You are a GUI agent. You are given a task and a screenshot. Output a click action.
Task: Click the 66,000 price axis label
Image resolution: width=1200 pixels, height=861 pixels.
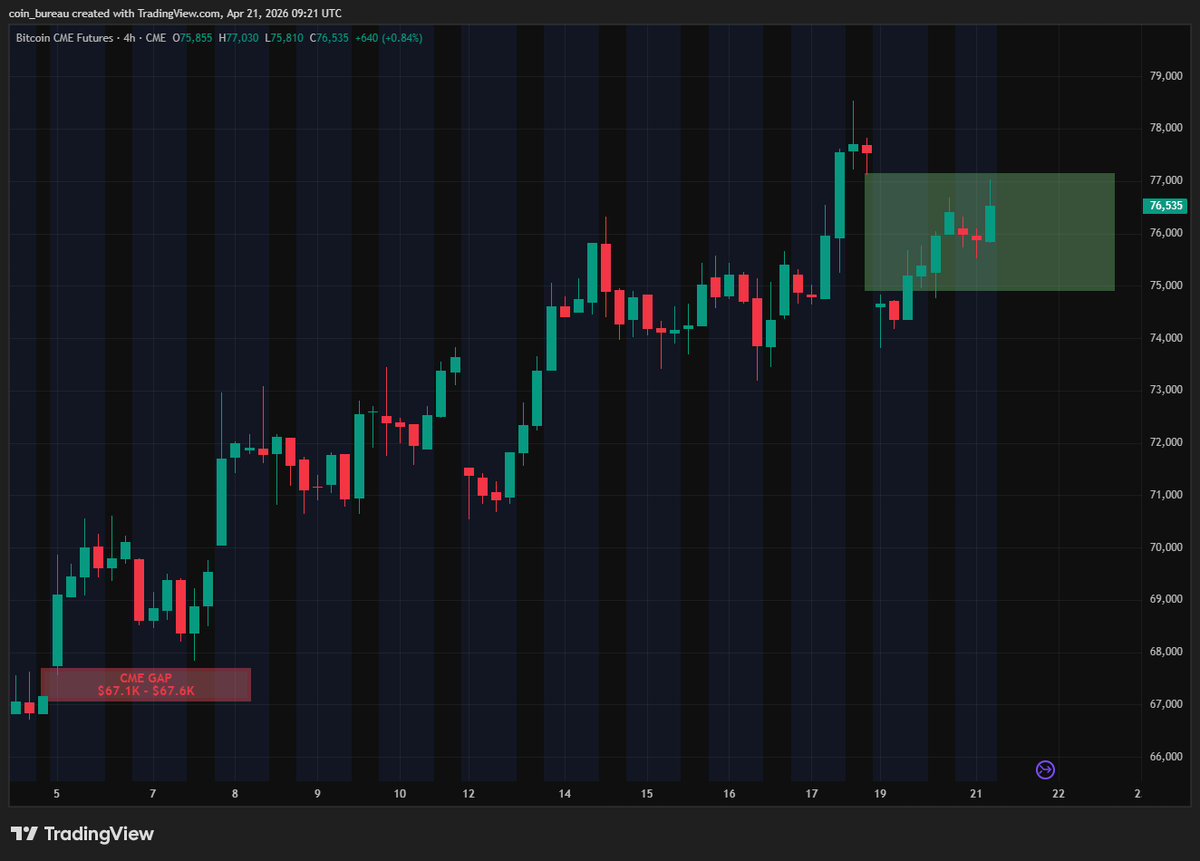pyautogui.click(x=1167, y=756)
